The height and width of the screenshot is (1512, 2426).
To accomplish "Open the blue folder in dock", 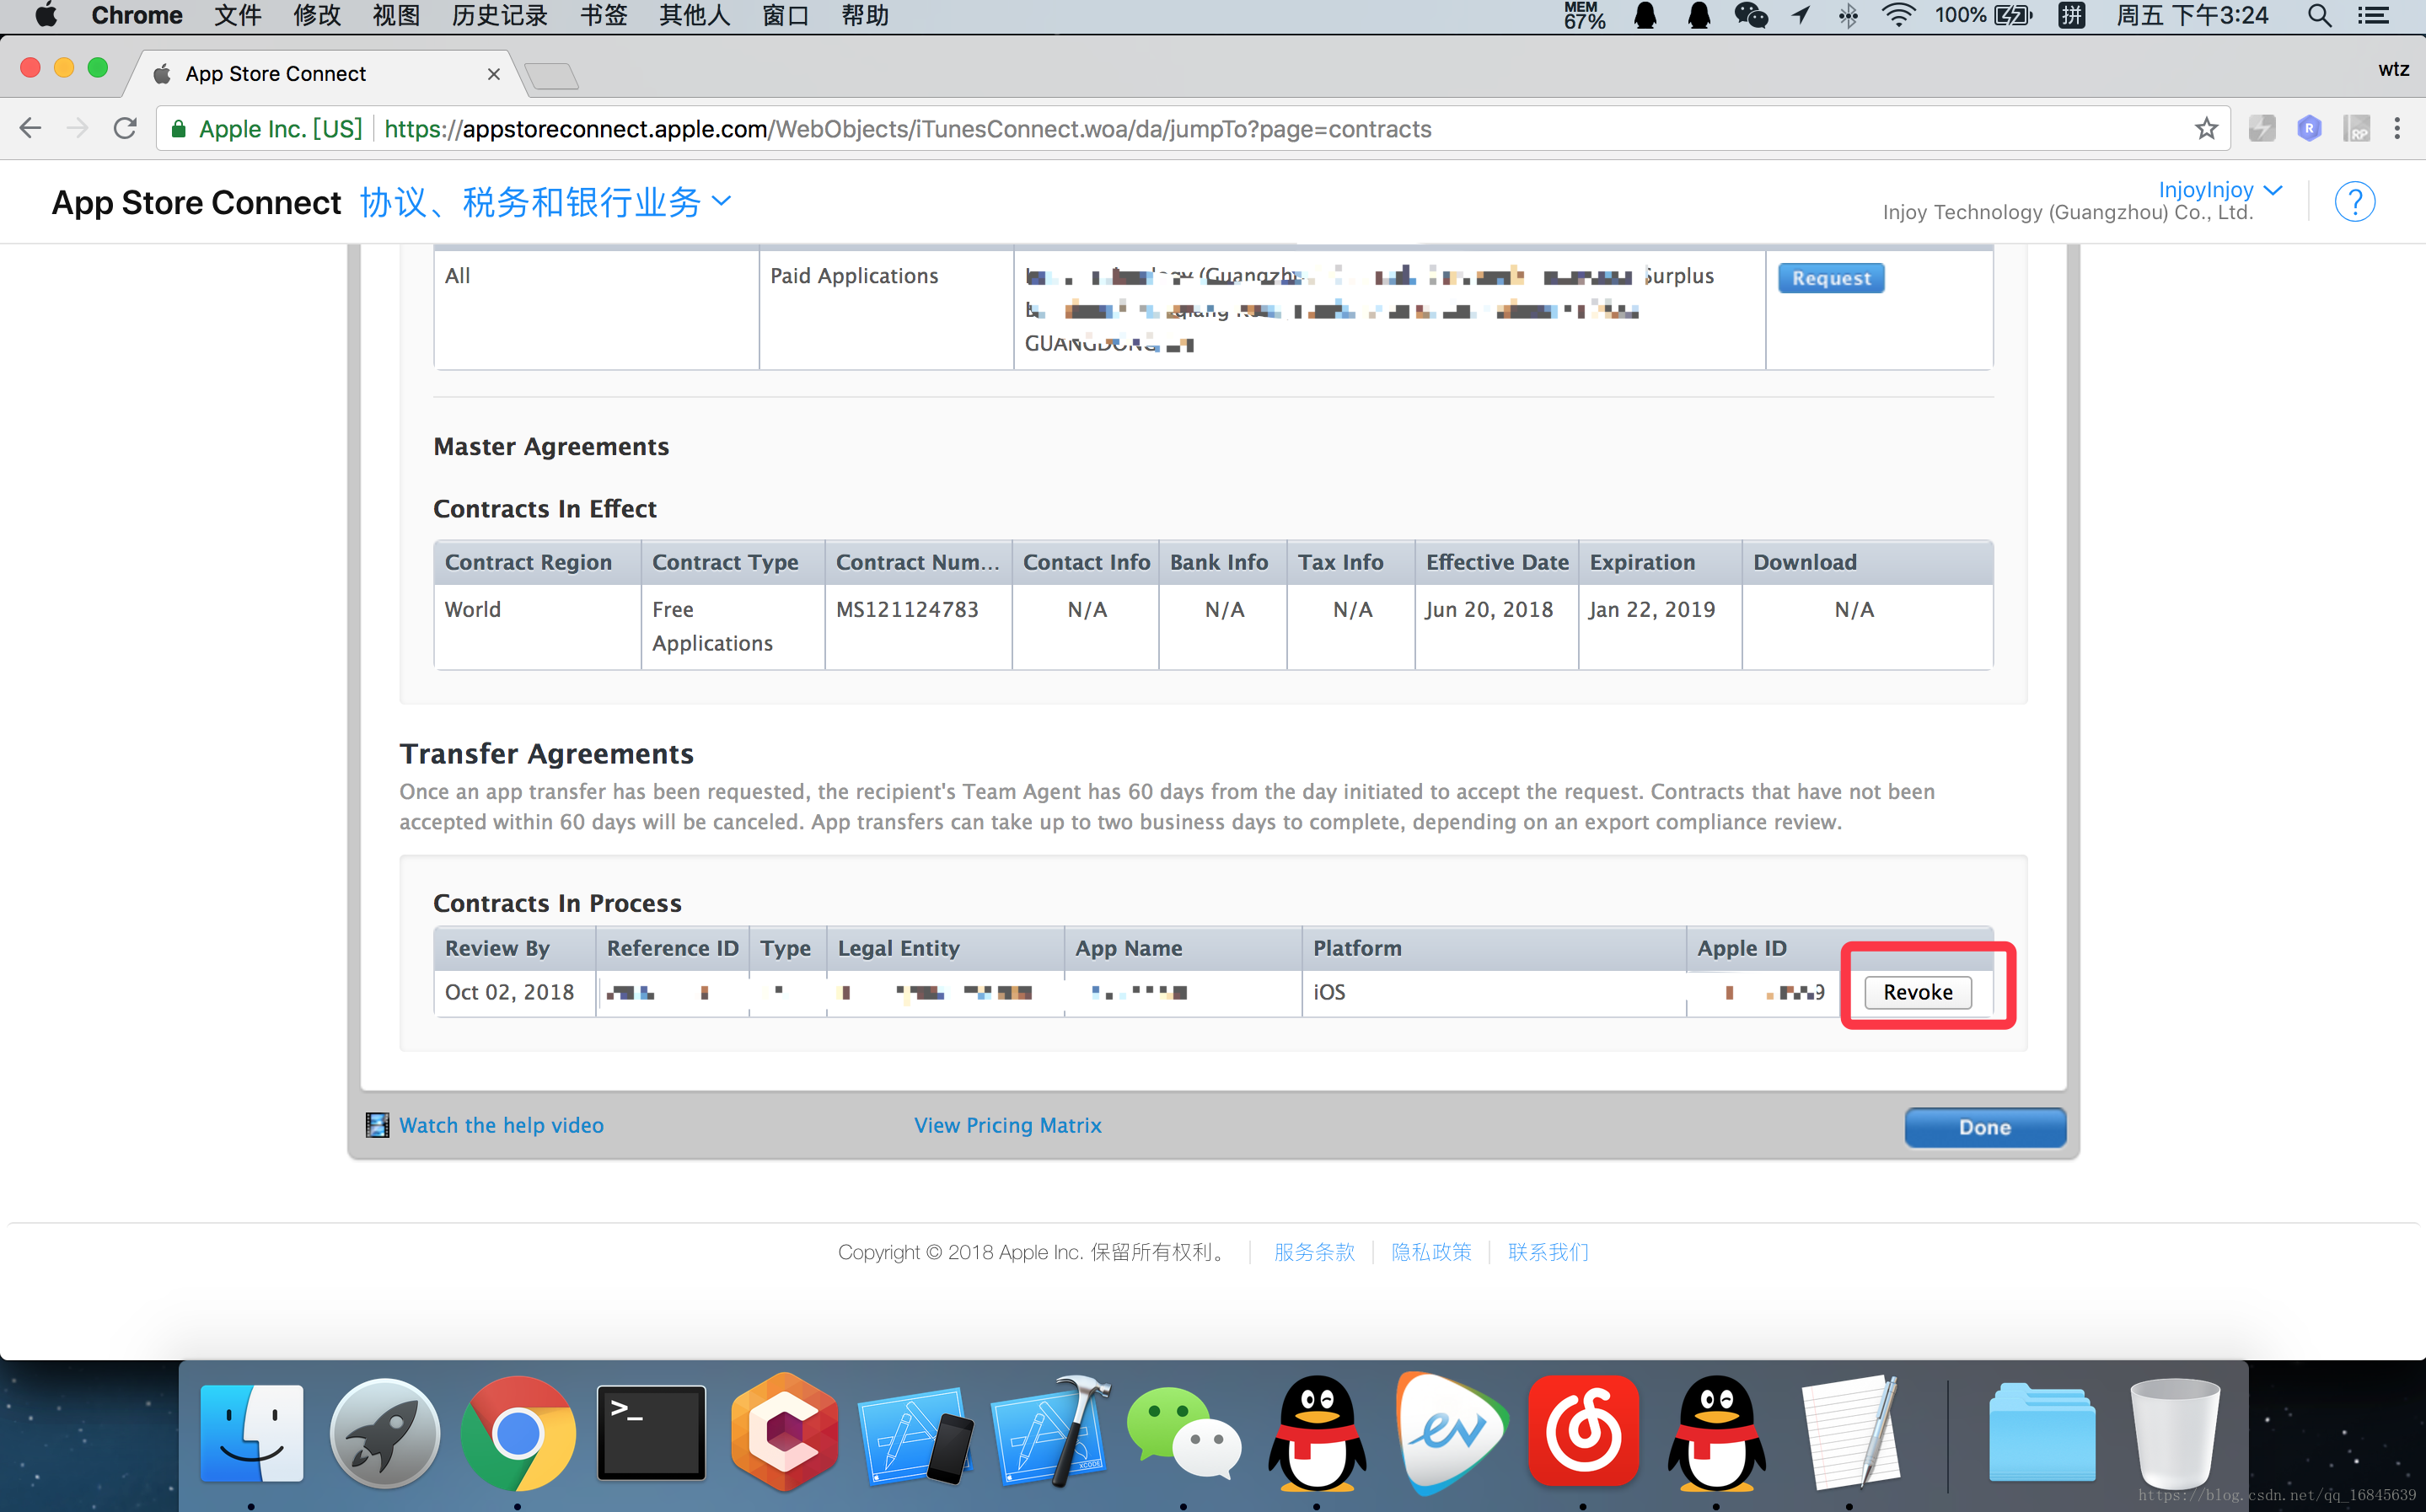I will coord(2041,1432).
